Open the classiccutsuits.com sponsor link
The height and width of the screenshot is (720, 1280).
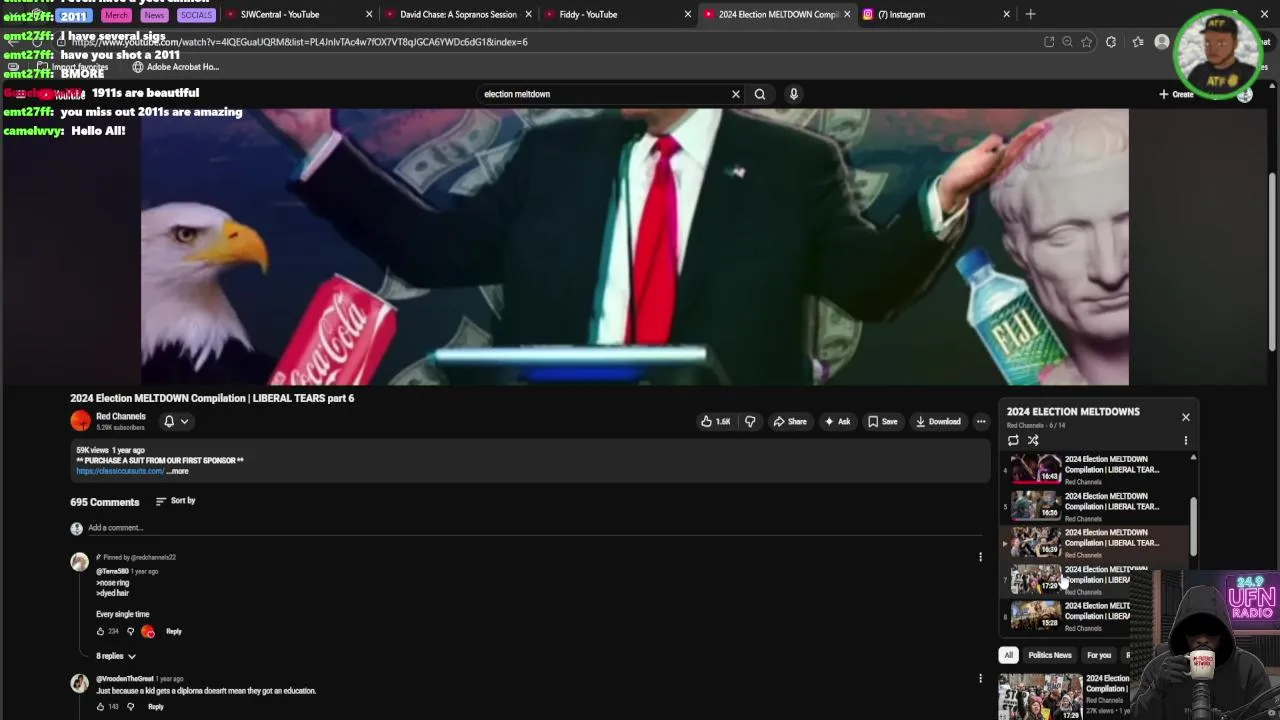(x=120, y=471)
